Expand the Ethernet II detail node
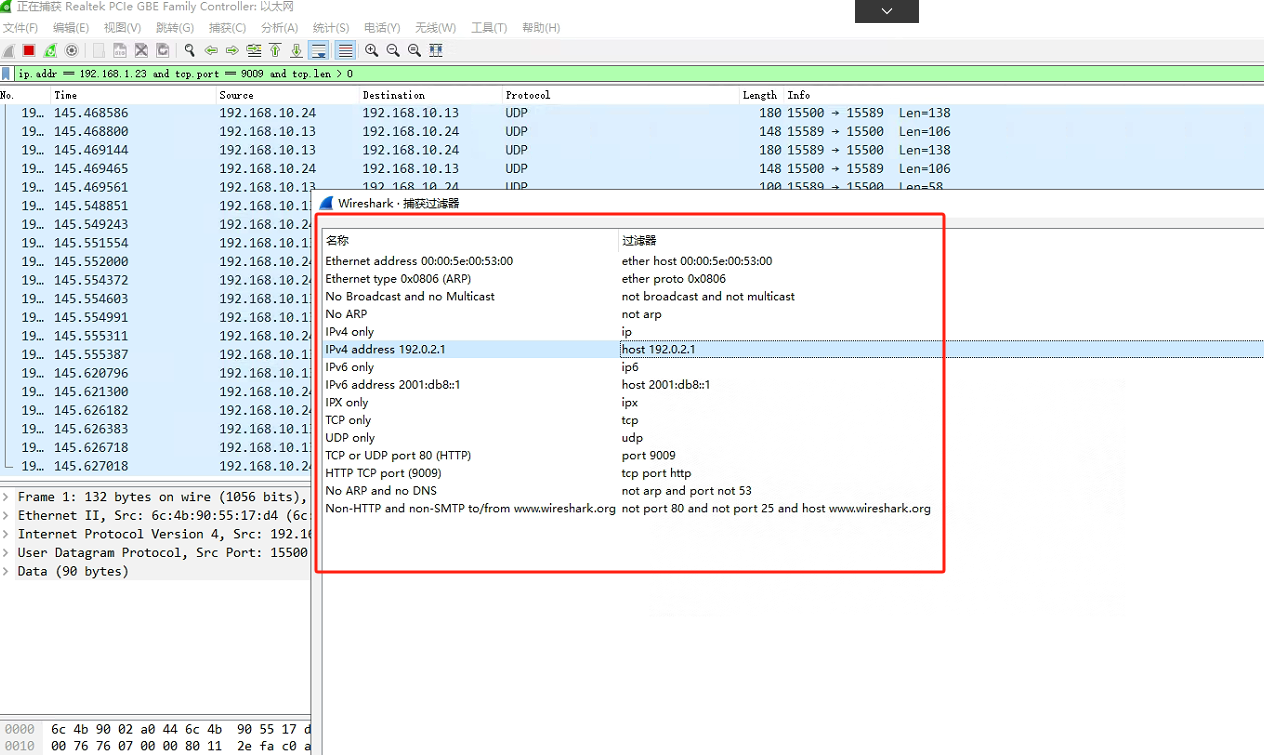This screenshot has height=755, width=1264. click(x=6, y=516)
